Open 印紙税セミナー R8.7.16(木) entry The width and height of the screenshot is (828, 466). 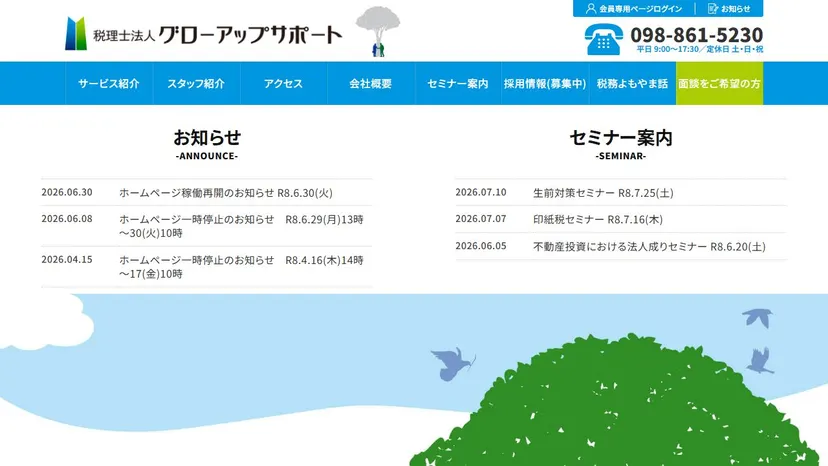598,219
